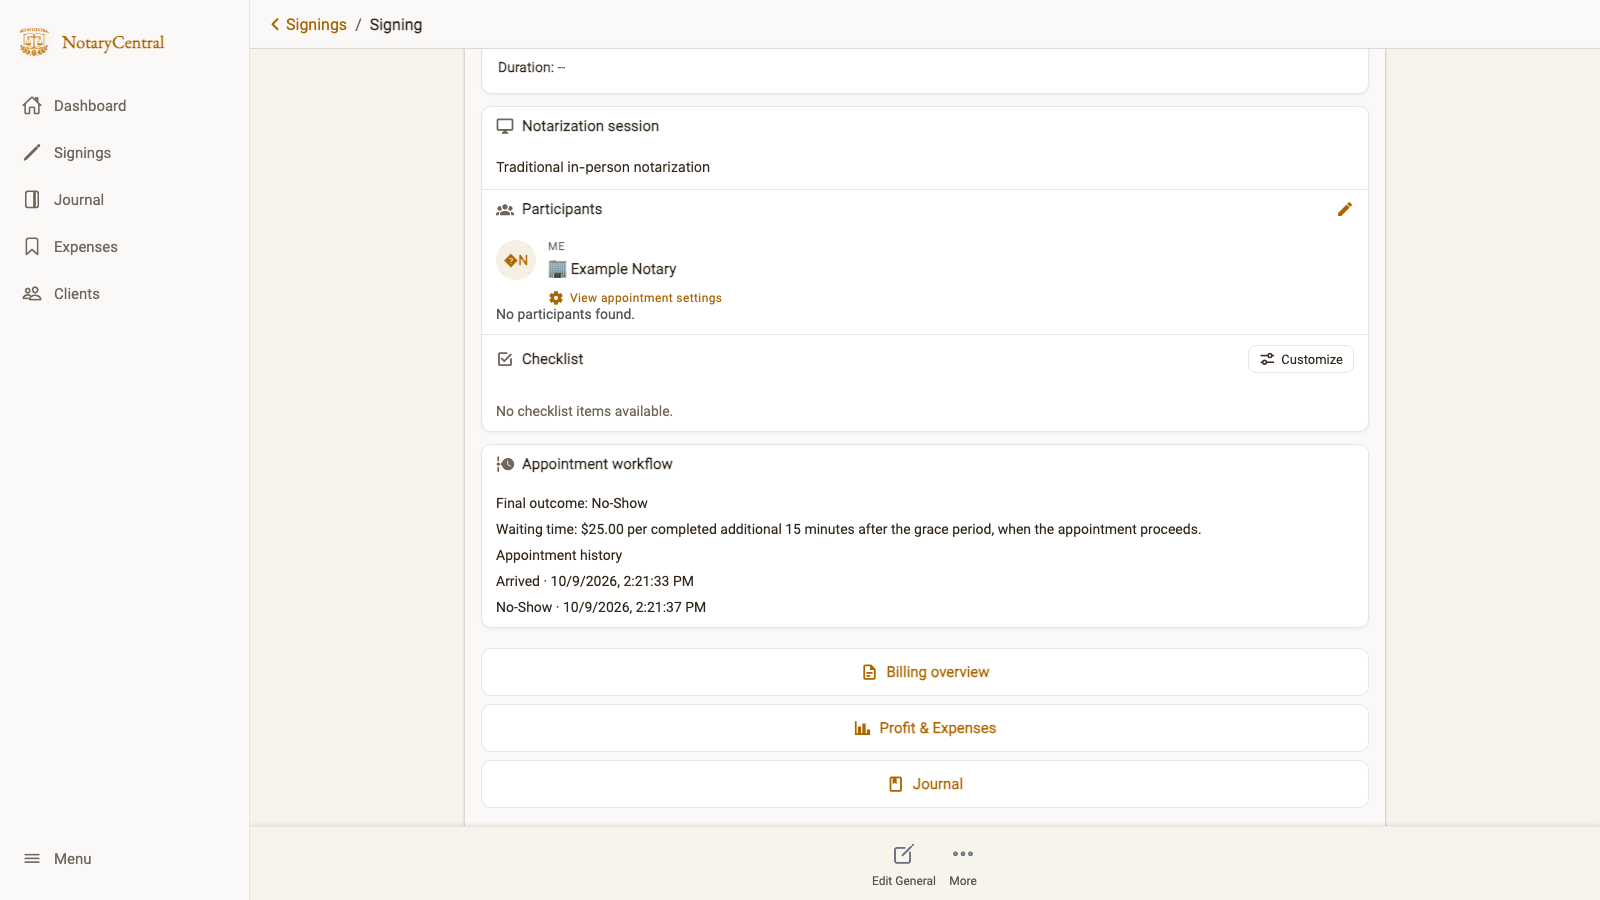The height and width of the screenshot is (900, 1600).
Task: Open the Dashboard home icon
Action: pyautogui.click(x=32, y=105)
